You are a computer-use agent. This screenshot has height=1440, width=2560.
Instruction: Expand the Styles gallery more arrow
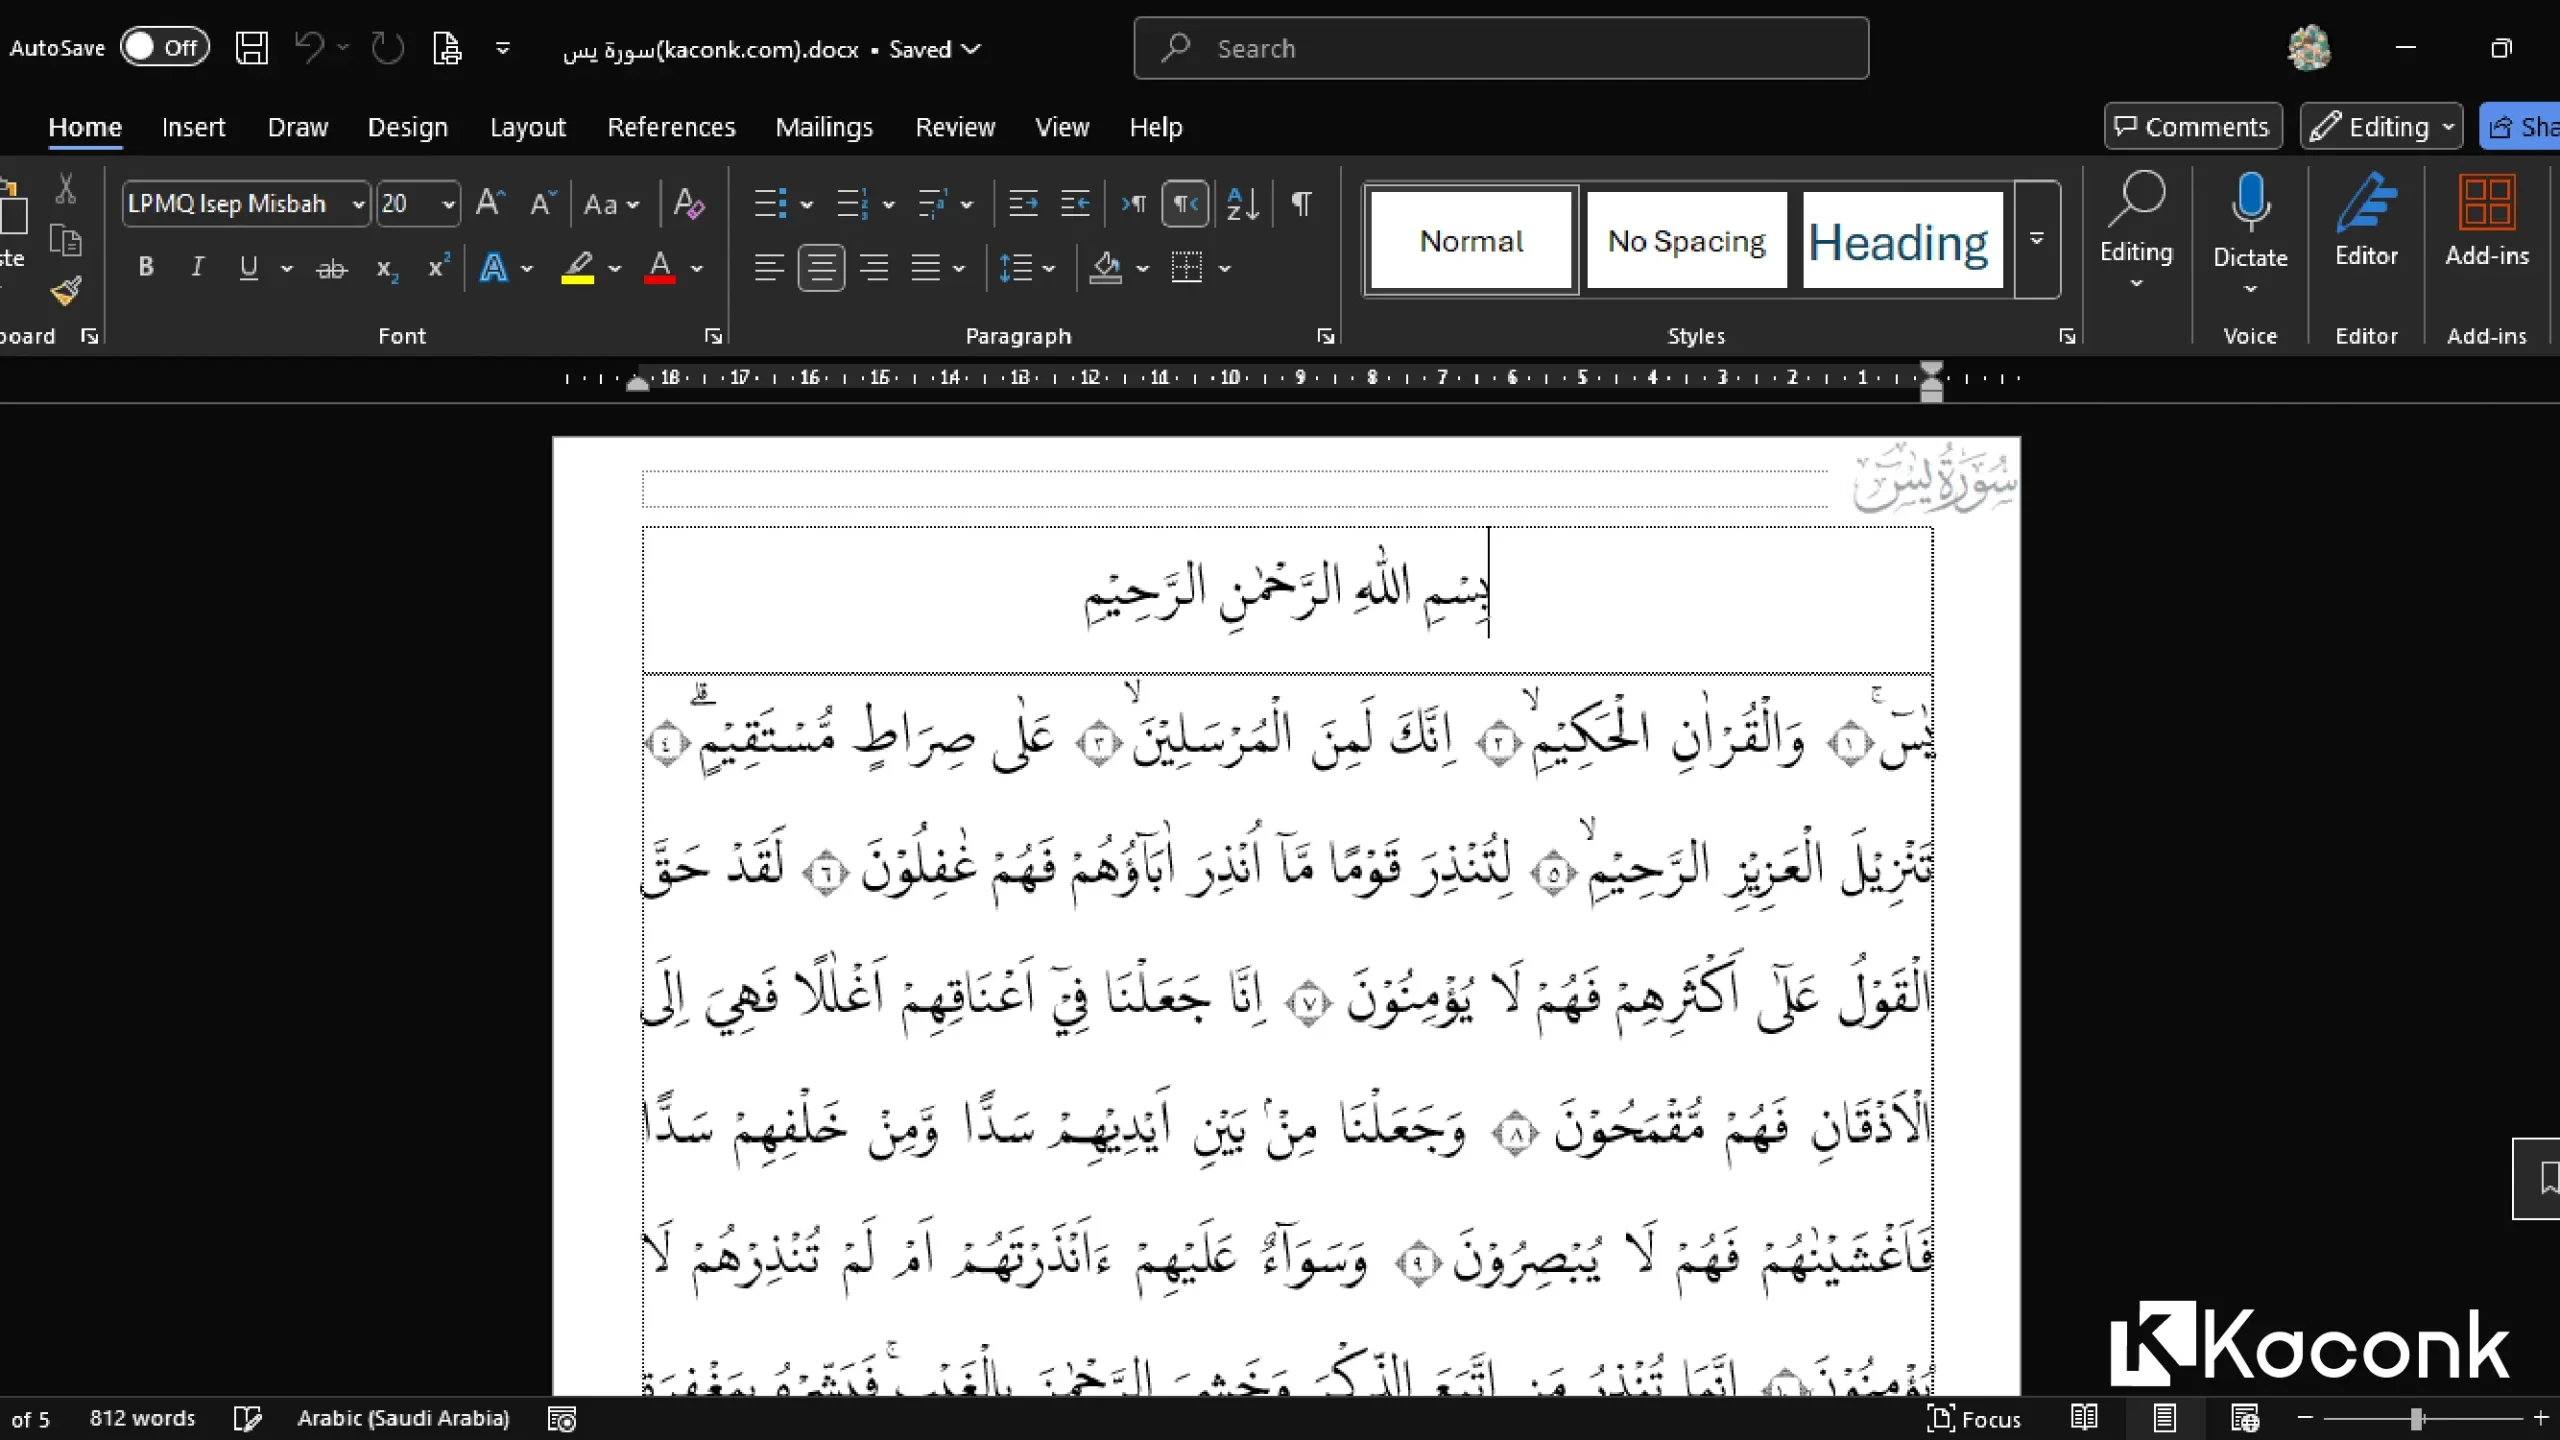tap(2036, 240)
